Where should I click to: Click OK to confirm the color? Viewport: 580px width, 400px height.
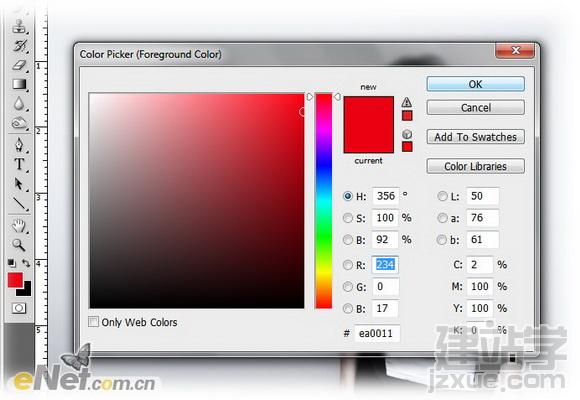(x=475, y=84)
